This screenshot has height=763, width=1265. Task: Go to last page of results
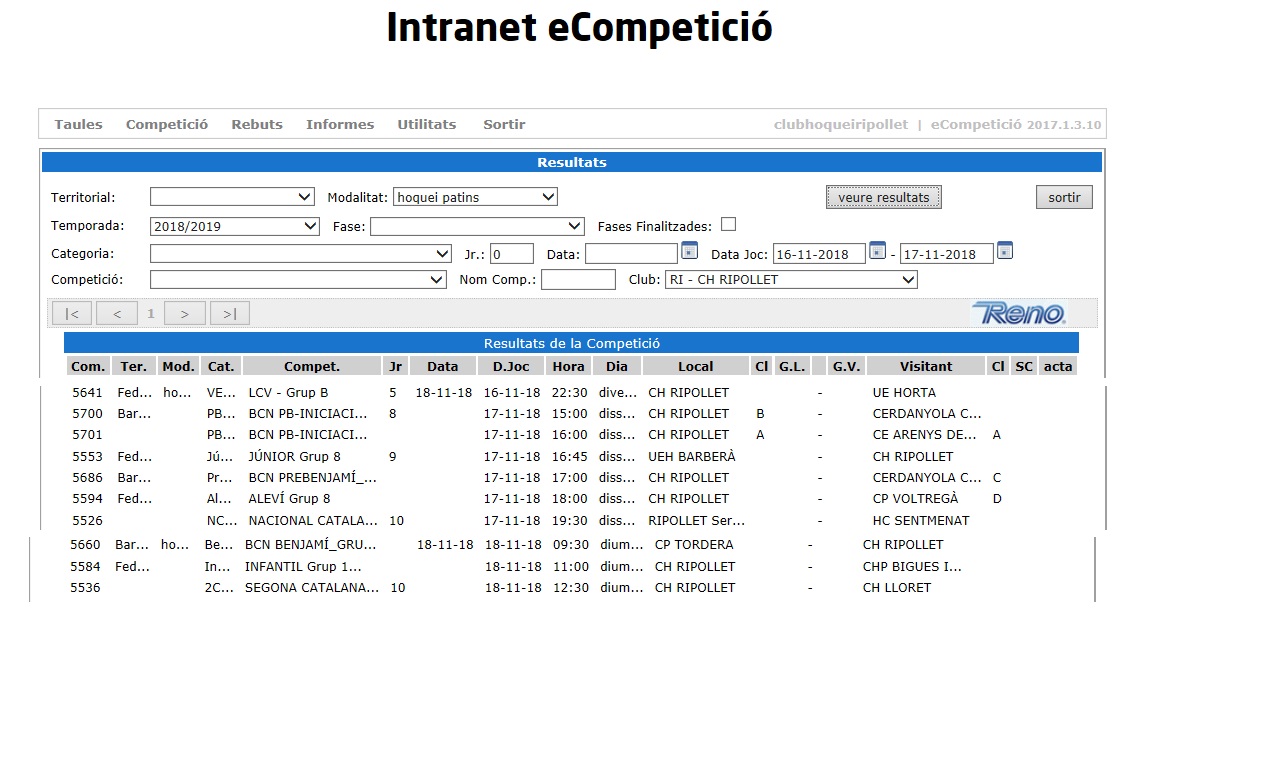pos(230,313)
